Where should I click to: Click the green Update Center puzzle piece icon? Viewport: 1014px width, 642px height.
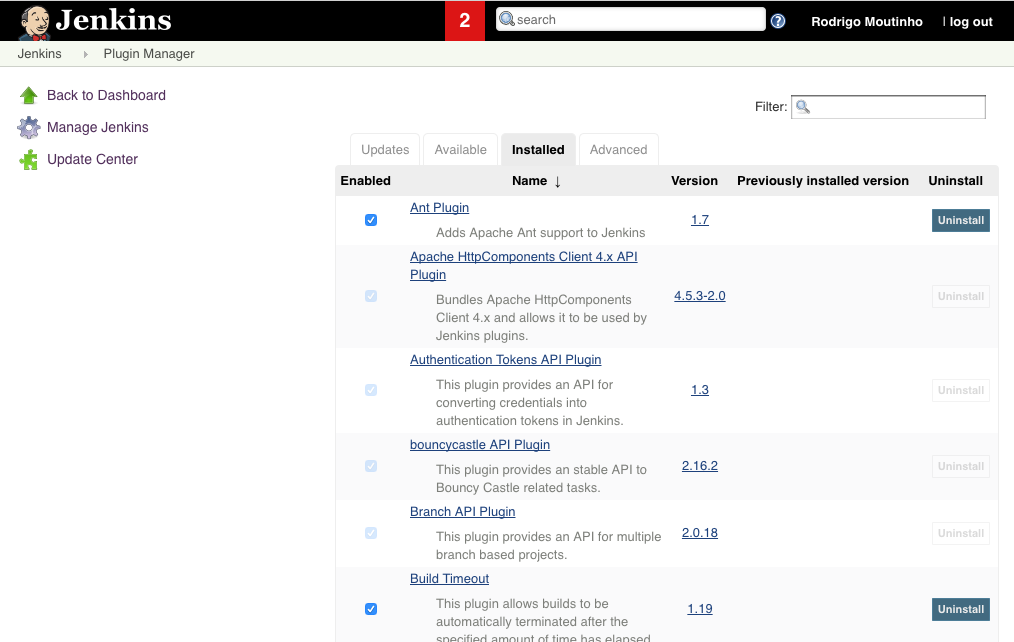(x=29, y=159)
